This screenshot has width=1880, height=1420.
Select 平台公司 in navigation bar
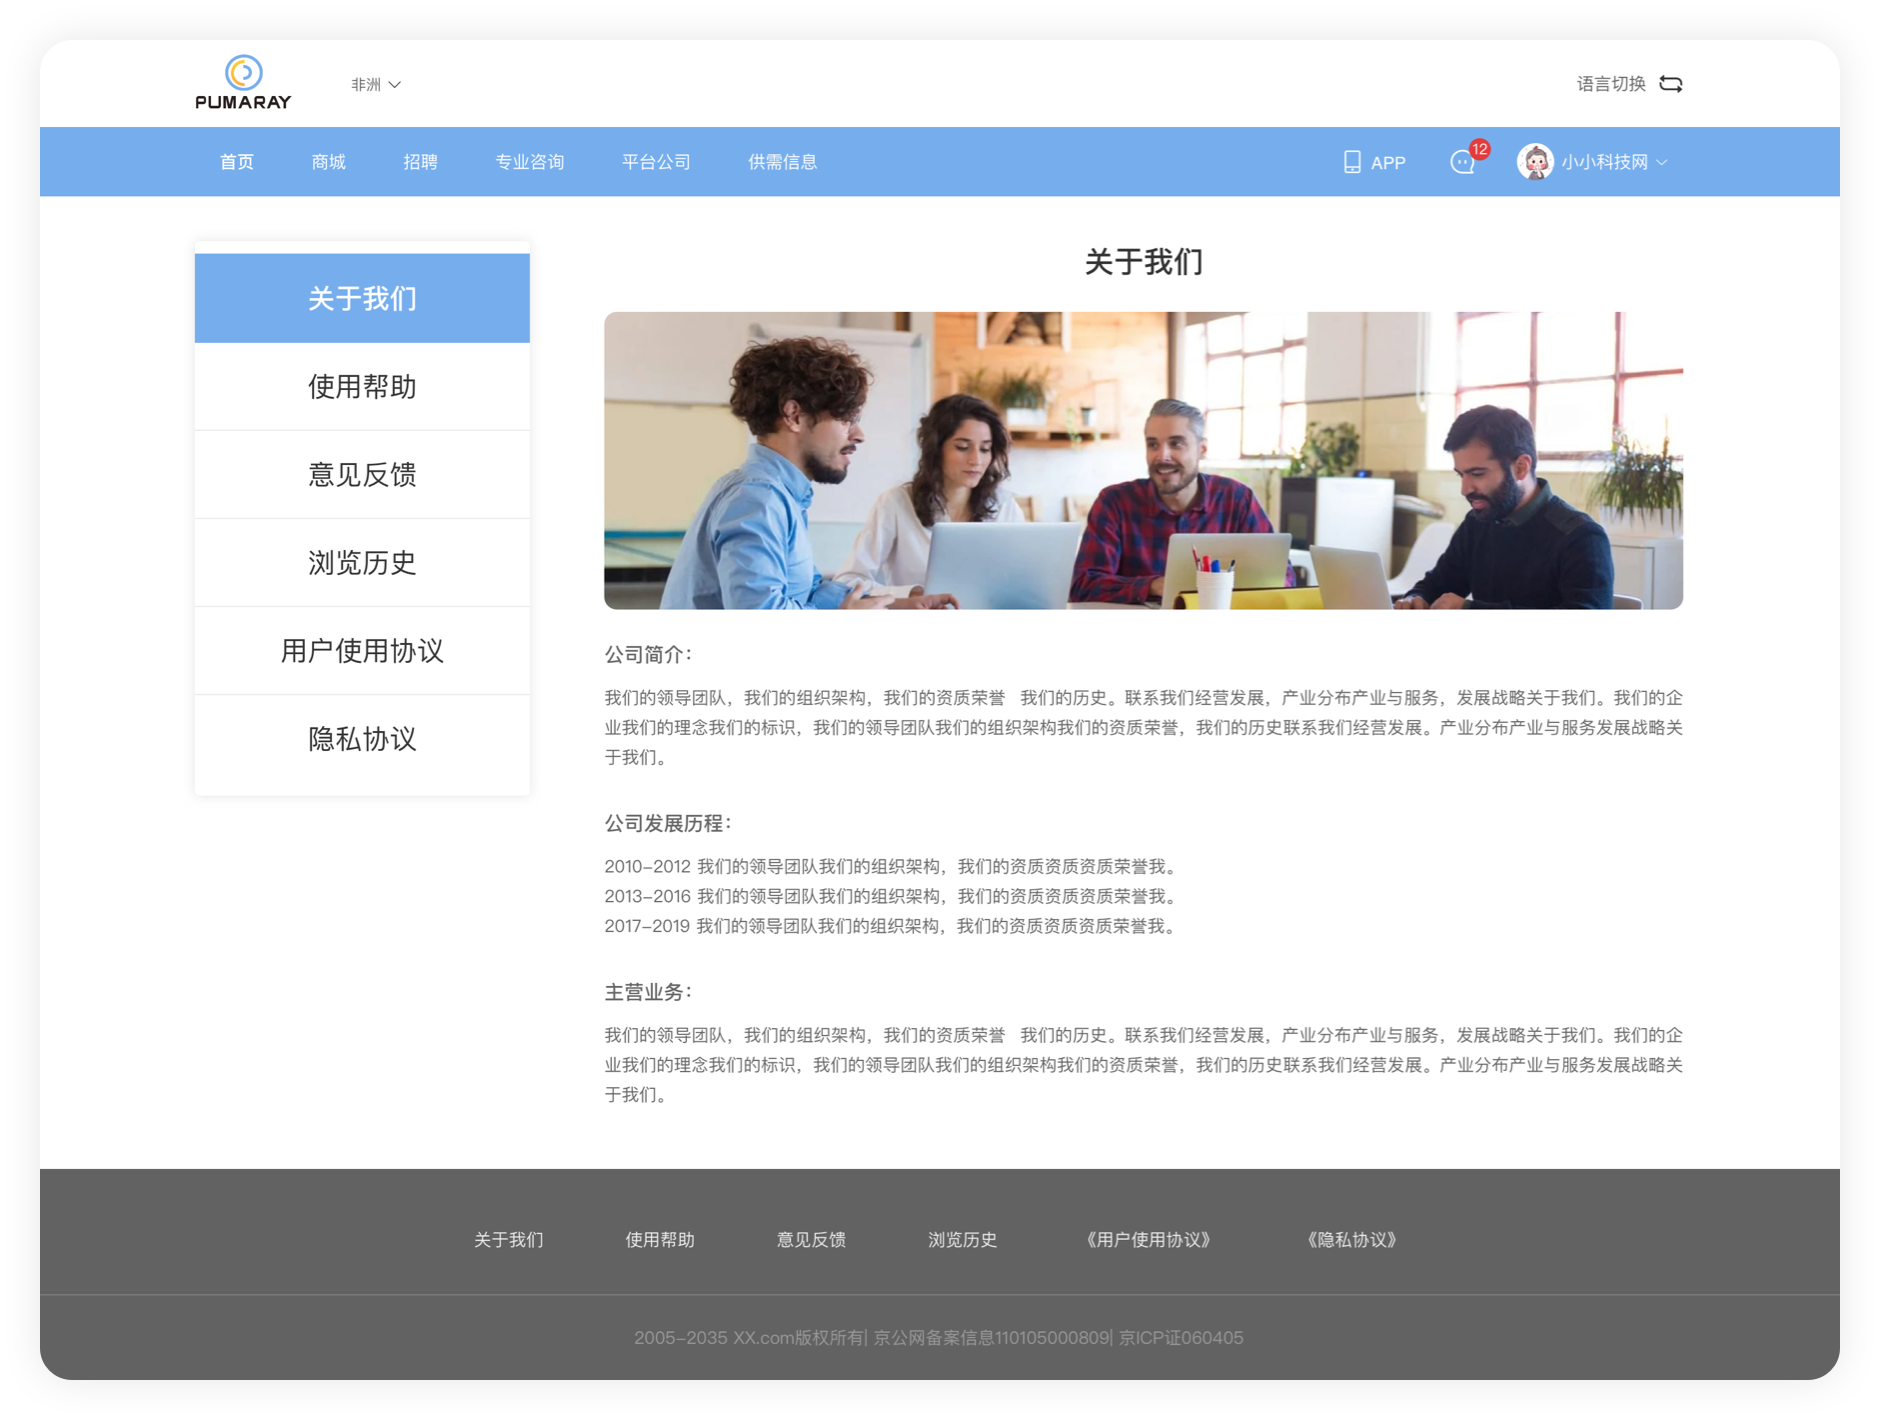[x=656, y=162]
